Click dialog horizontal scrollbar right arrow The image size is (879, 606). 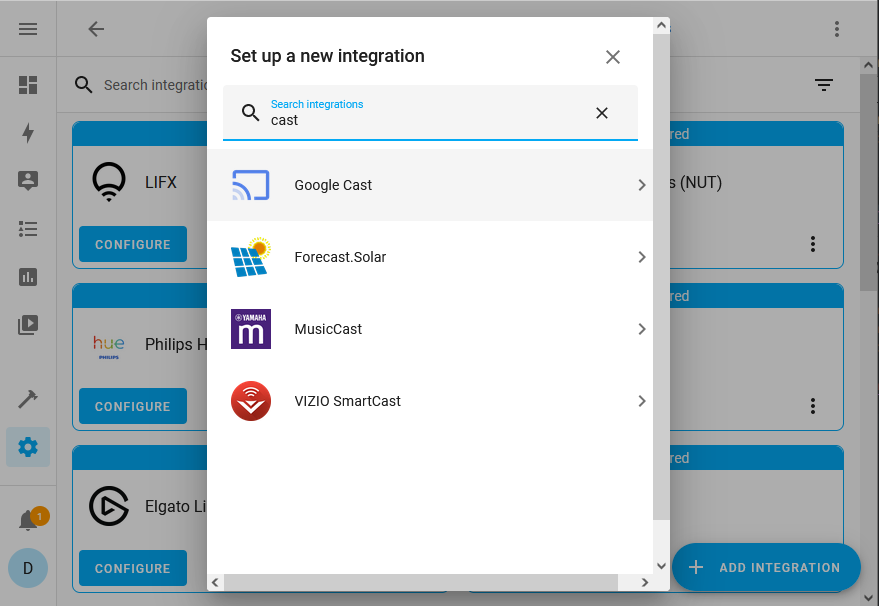[645, 582]
